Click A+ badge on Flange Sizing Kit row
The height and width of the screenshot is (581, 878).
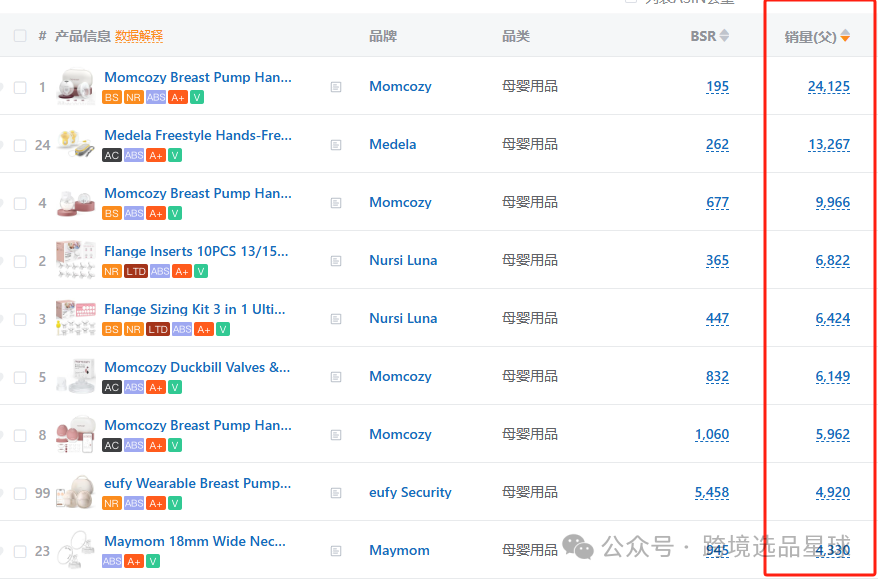point(204,329)
